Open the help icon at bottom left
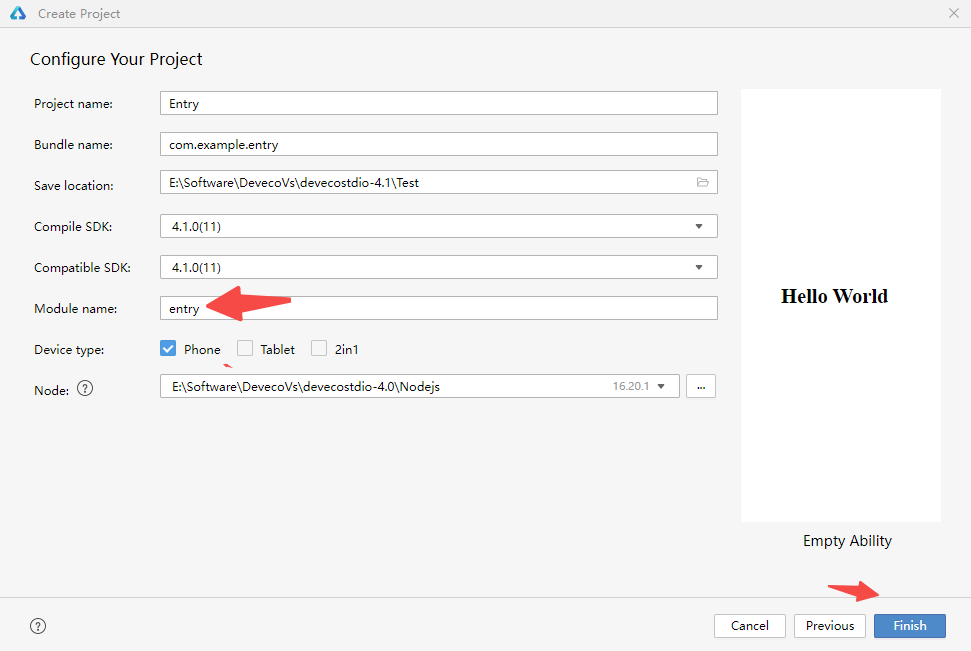 pyautogui.click(x=38, y=626)
